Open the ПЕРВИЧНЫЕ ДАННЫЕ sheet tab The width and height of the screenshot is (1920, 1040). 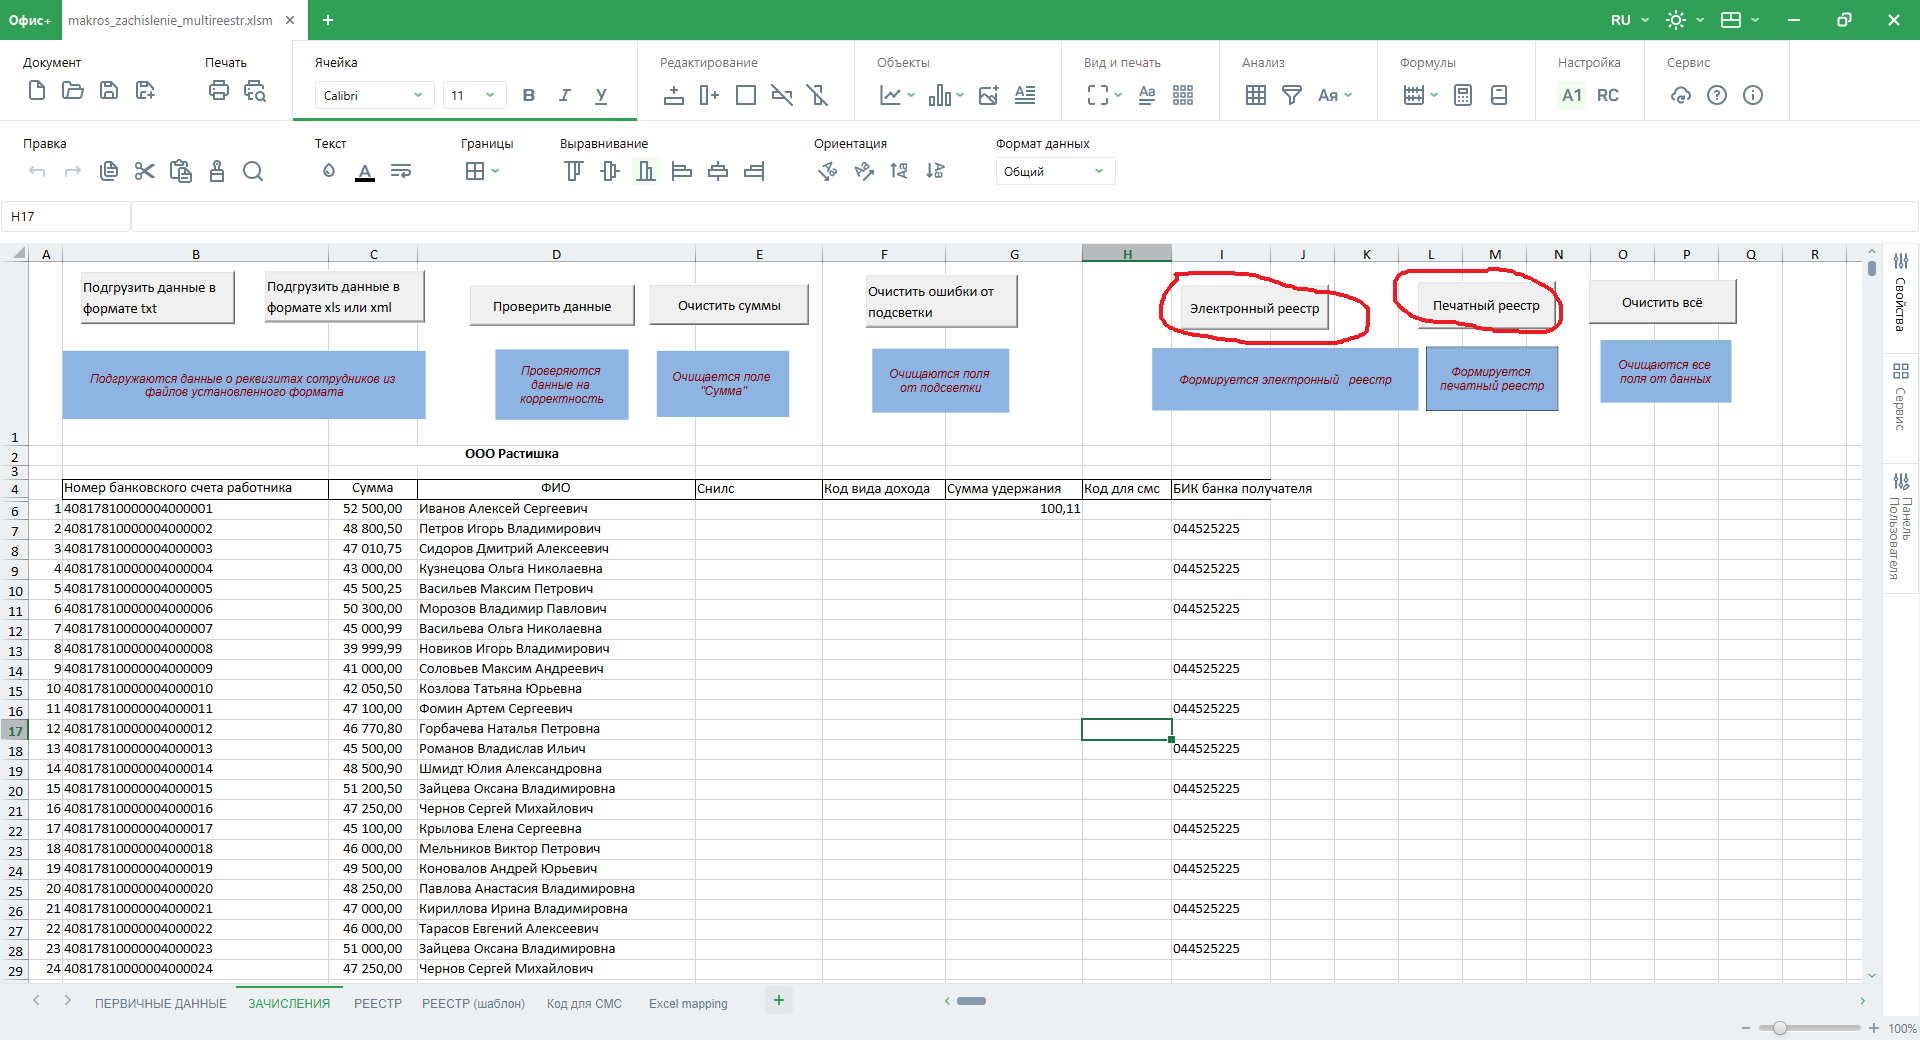[161, 1003]
